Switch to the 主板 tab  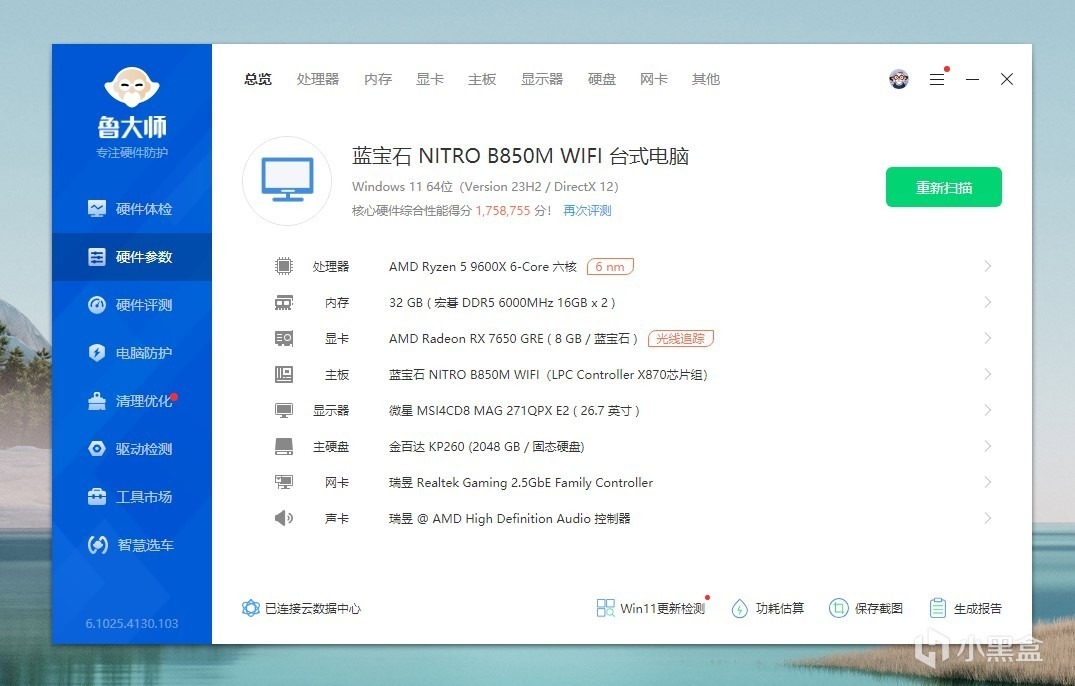[482, 79]
